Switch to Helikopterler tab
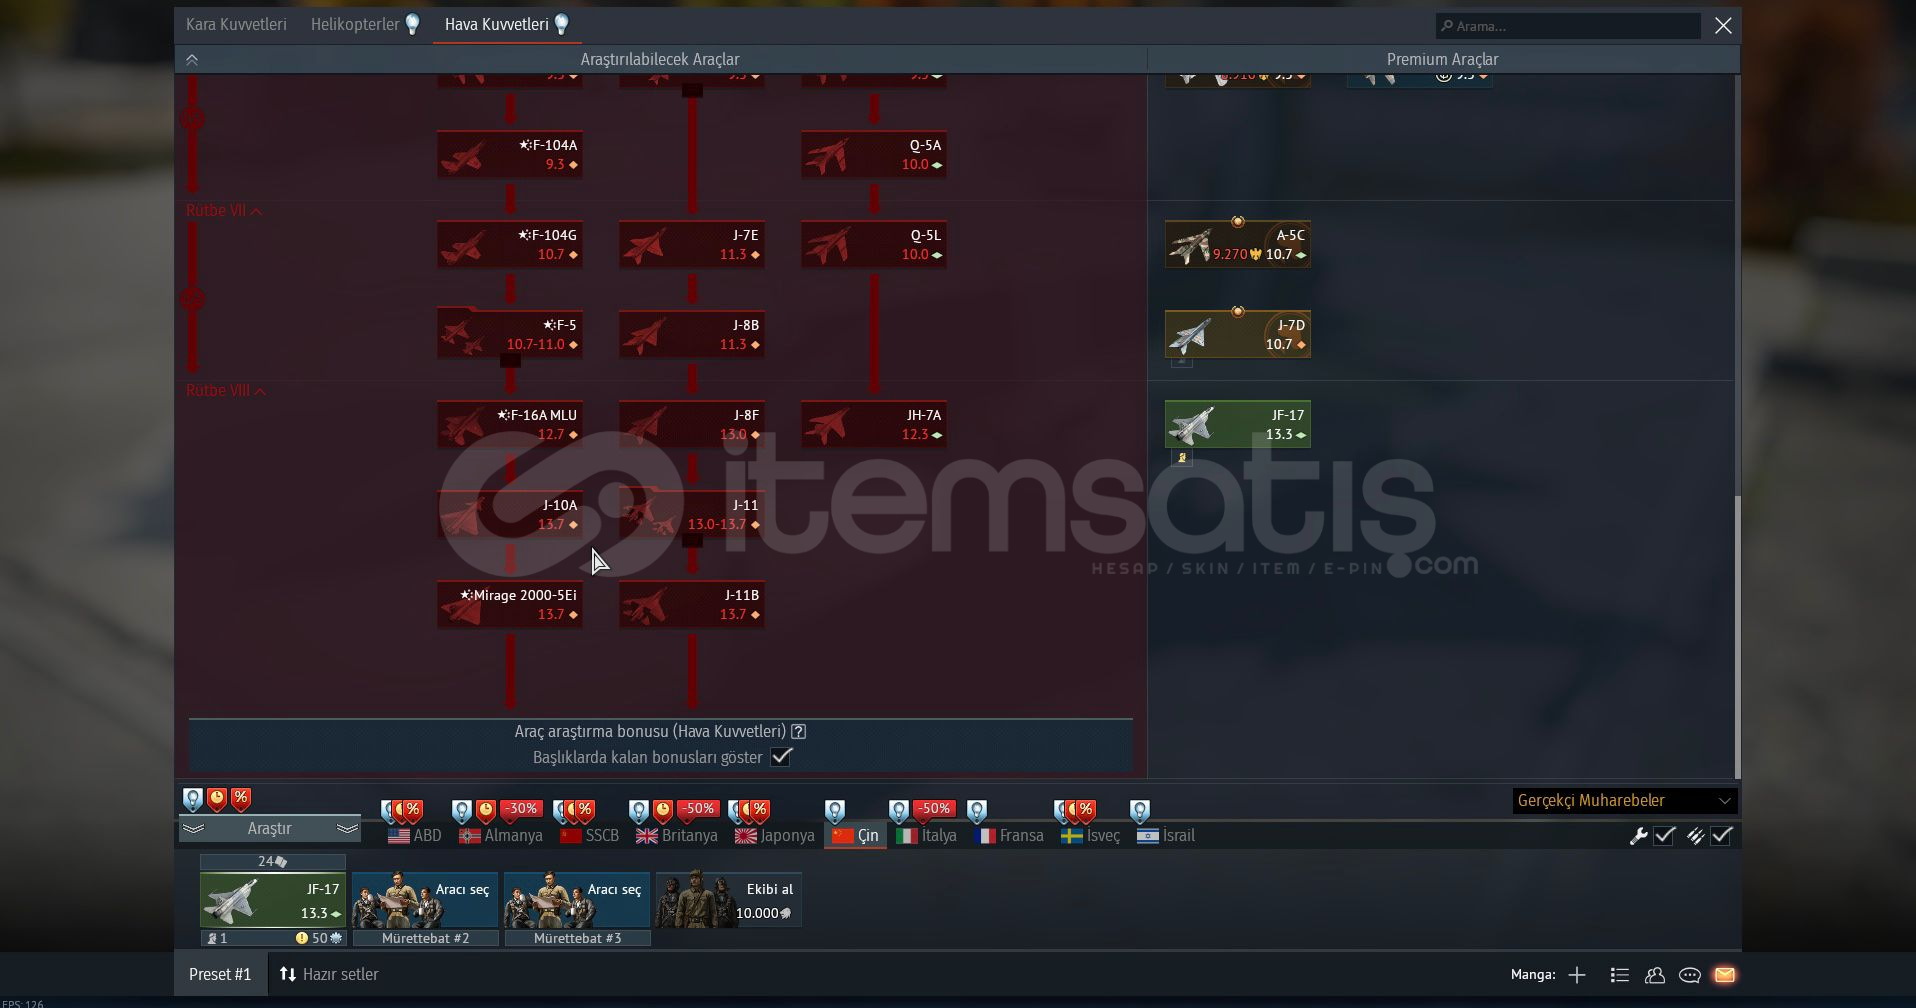 point(365,24)
